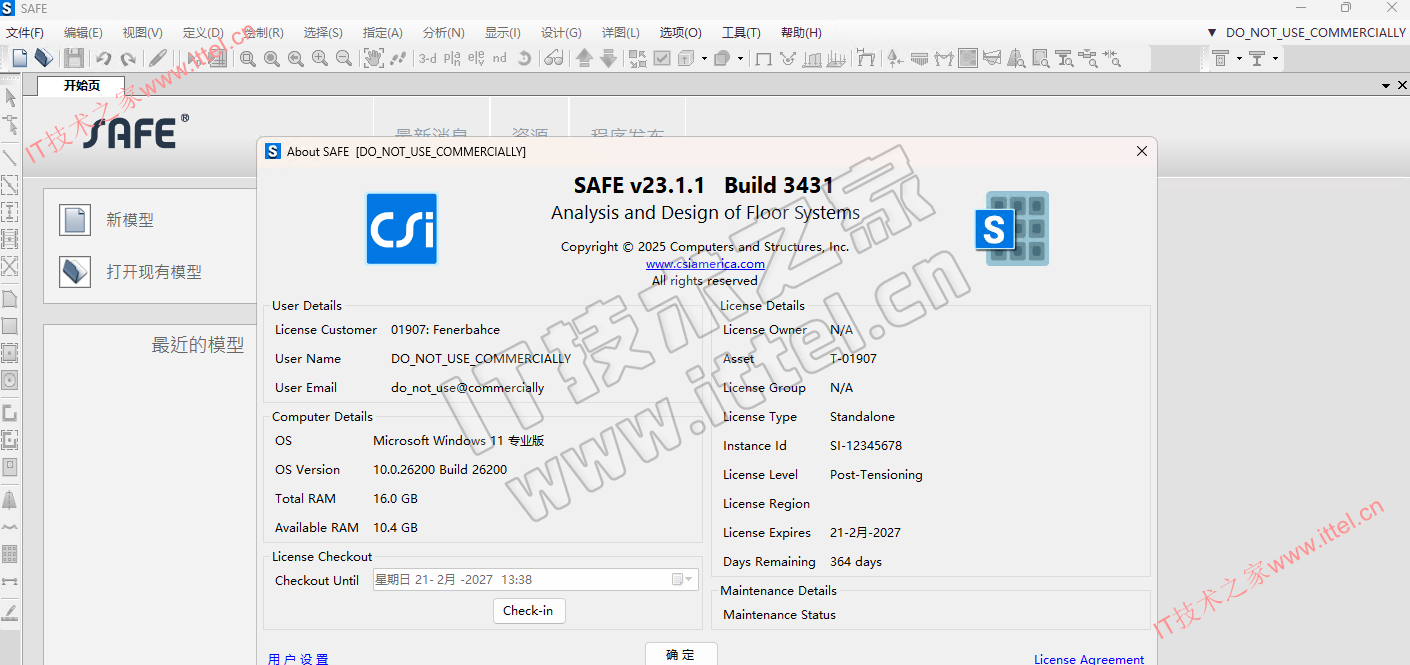Open the 文件(F) menu
This screenshot has height=665, width=1410.
(x=25, y=33)
